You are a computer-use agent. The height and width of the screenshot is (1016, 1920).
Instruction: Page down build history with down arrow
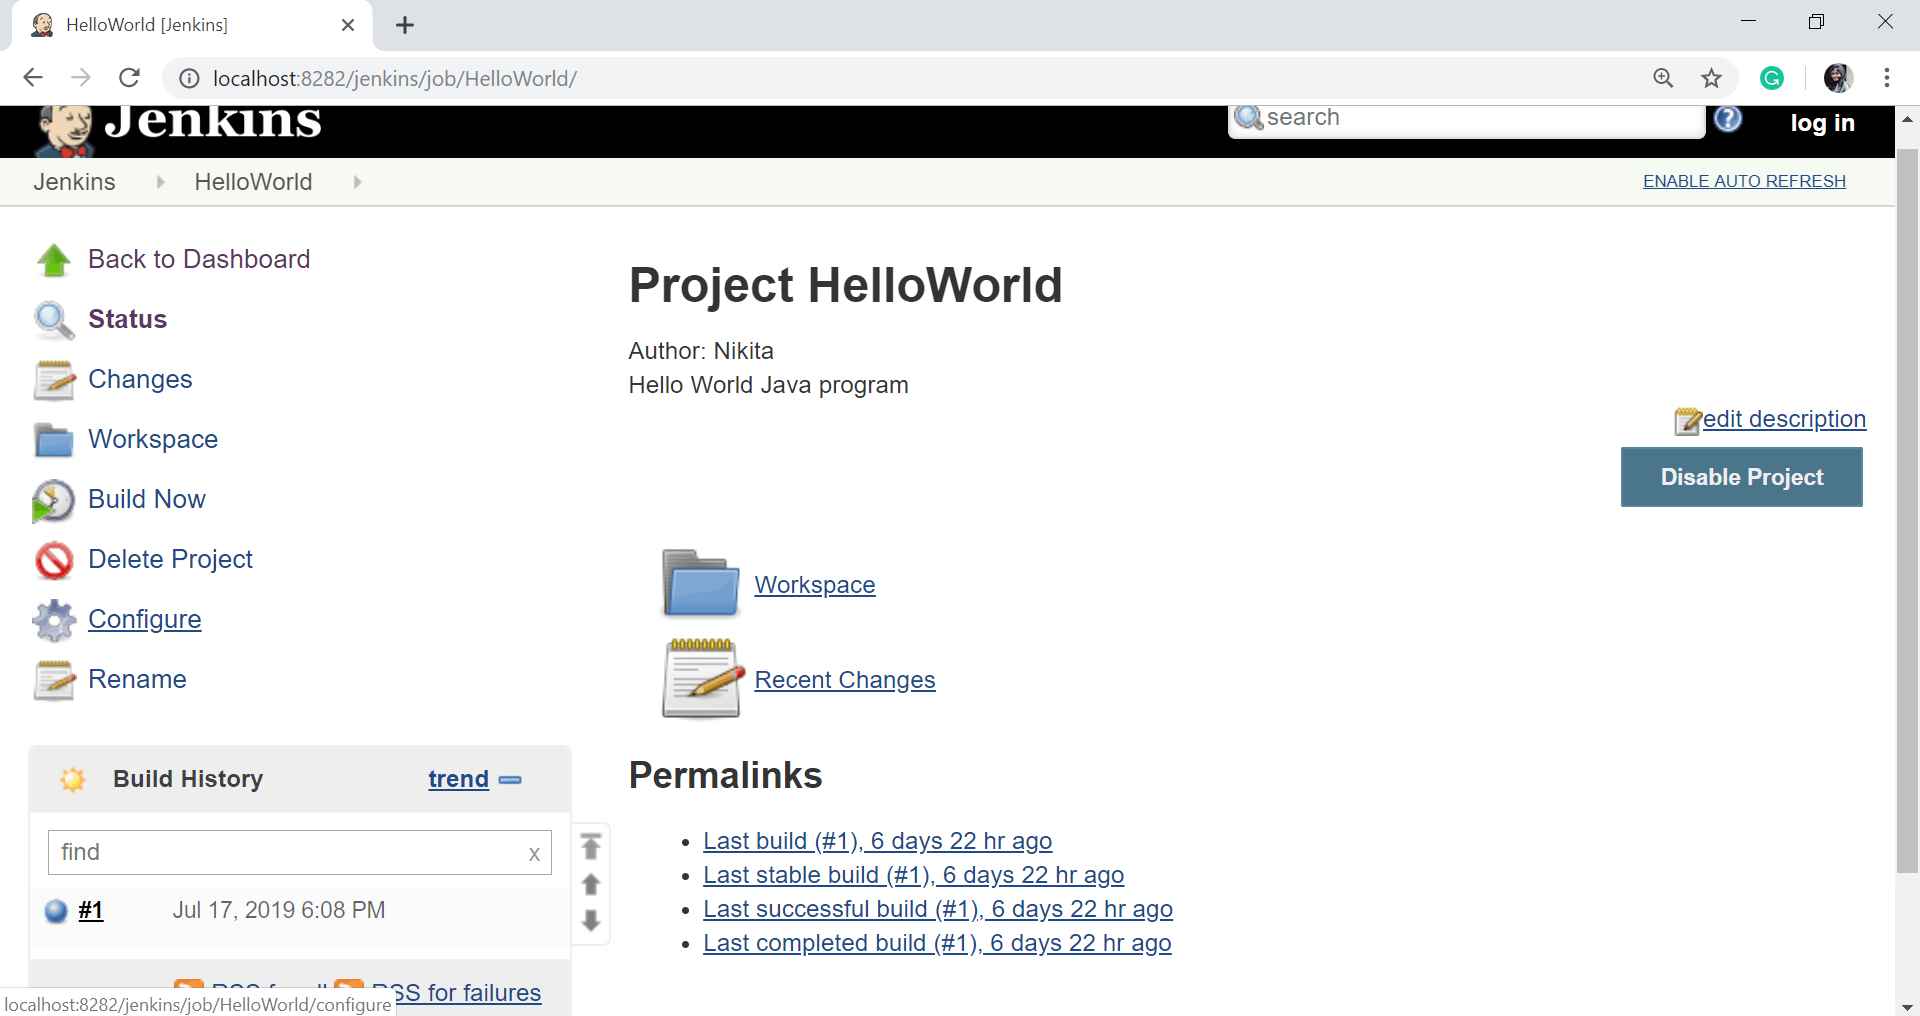pyautogui.click(x=591, y=920)
